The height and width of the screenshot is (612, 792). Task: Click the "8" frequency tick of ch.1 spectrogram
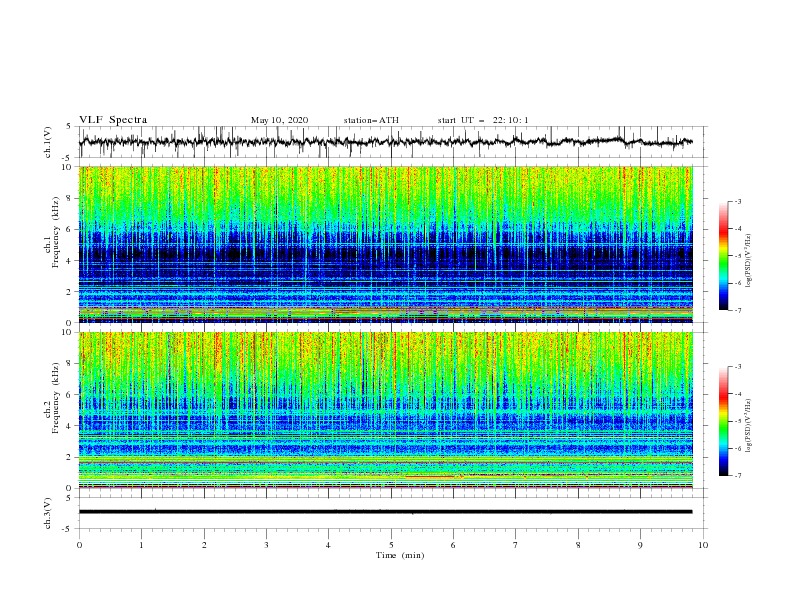pyautogui.click(x=71, y=198)
